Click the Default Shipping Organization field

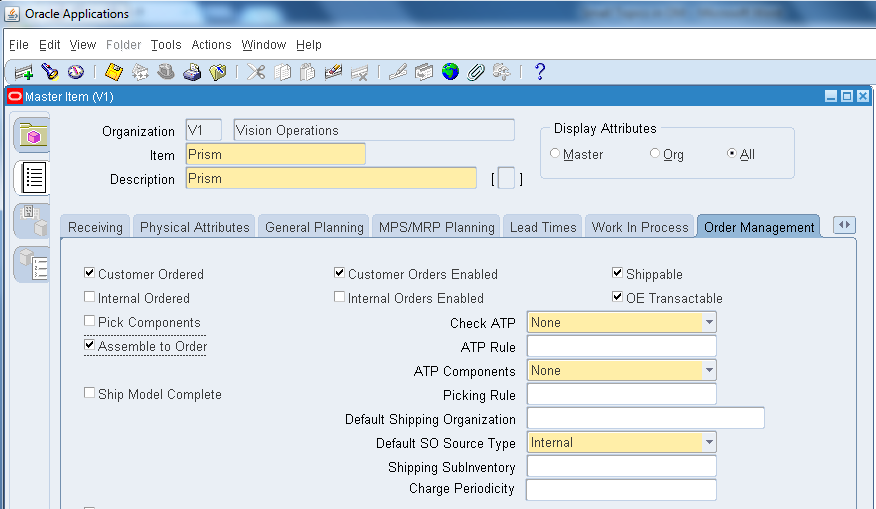coord(646,418)
